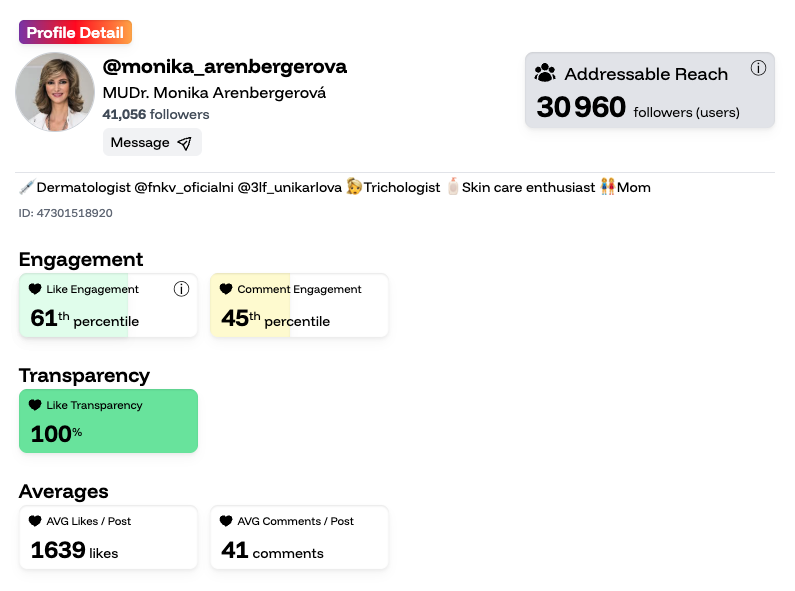
Task: Click the heart icon on AVG Likes / Post
Action: coord(35,521)
